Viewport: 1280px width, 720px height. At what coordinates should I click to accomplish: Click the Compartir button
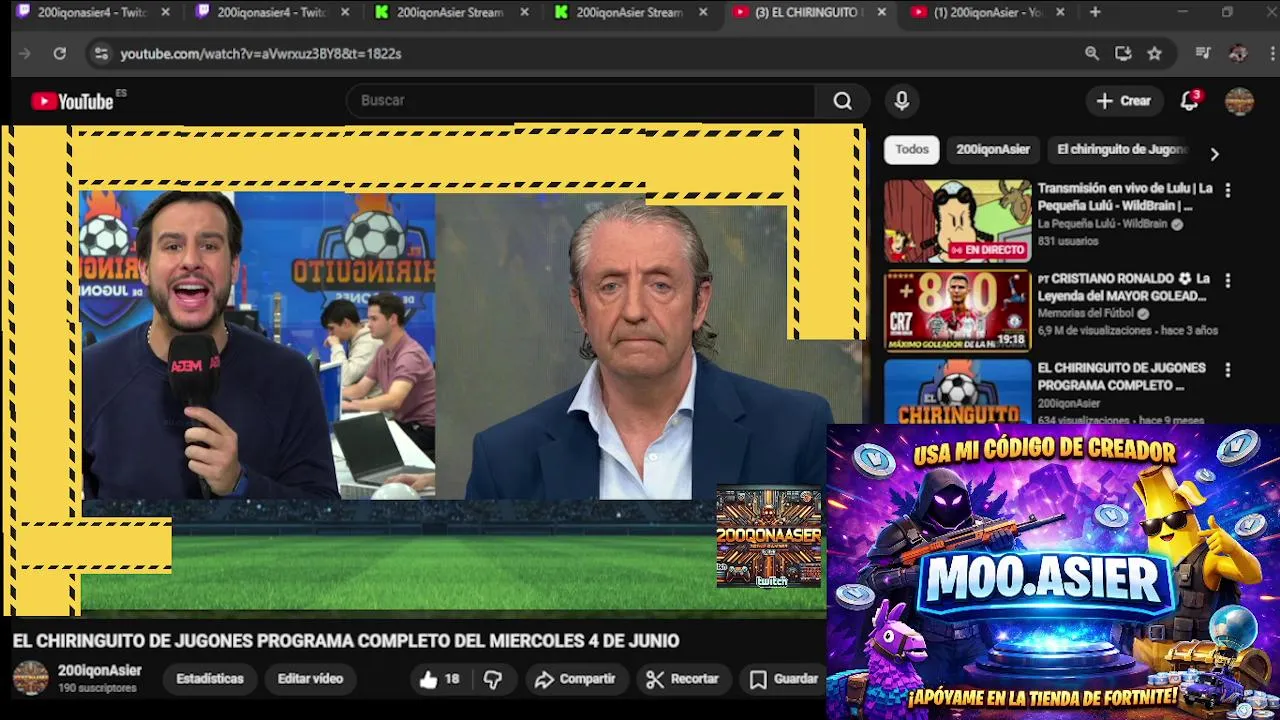click(x=574, y=679)
